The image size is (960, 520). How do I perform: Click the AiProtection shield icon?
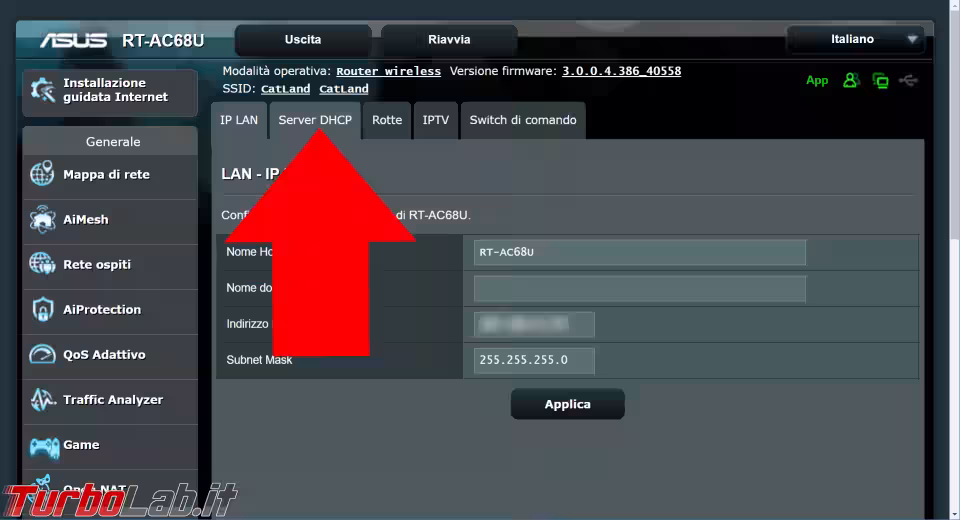(x=42, y=309)
